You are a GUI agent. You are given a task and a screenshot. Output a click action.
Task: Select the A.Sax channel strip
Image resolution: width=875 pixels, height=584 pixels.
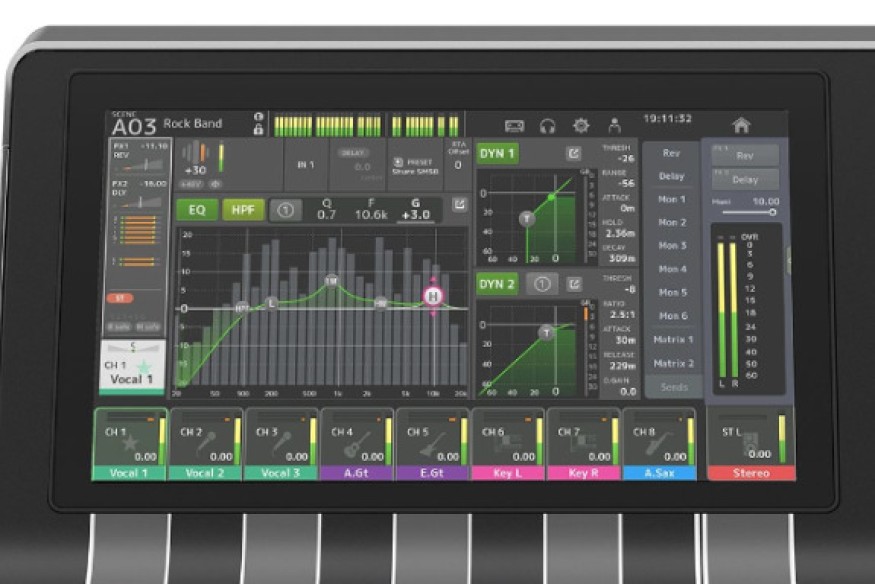[x=658, y=444]
